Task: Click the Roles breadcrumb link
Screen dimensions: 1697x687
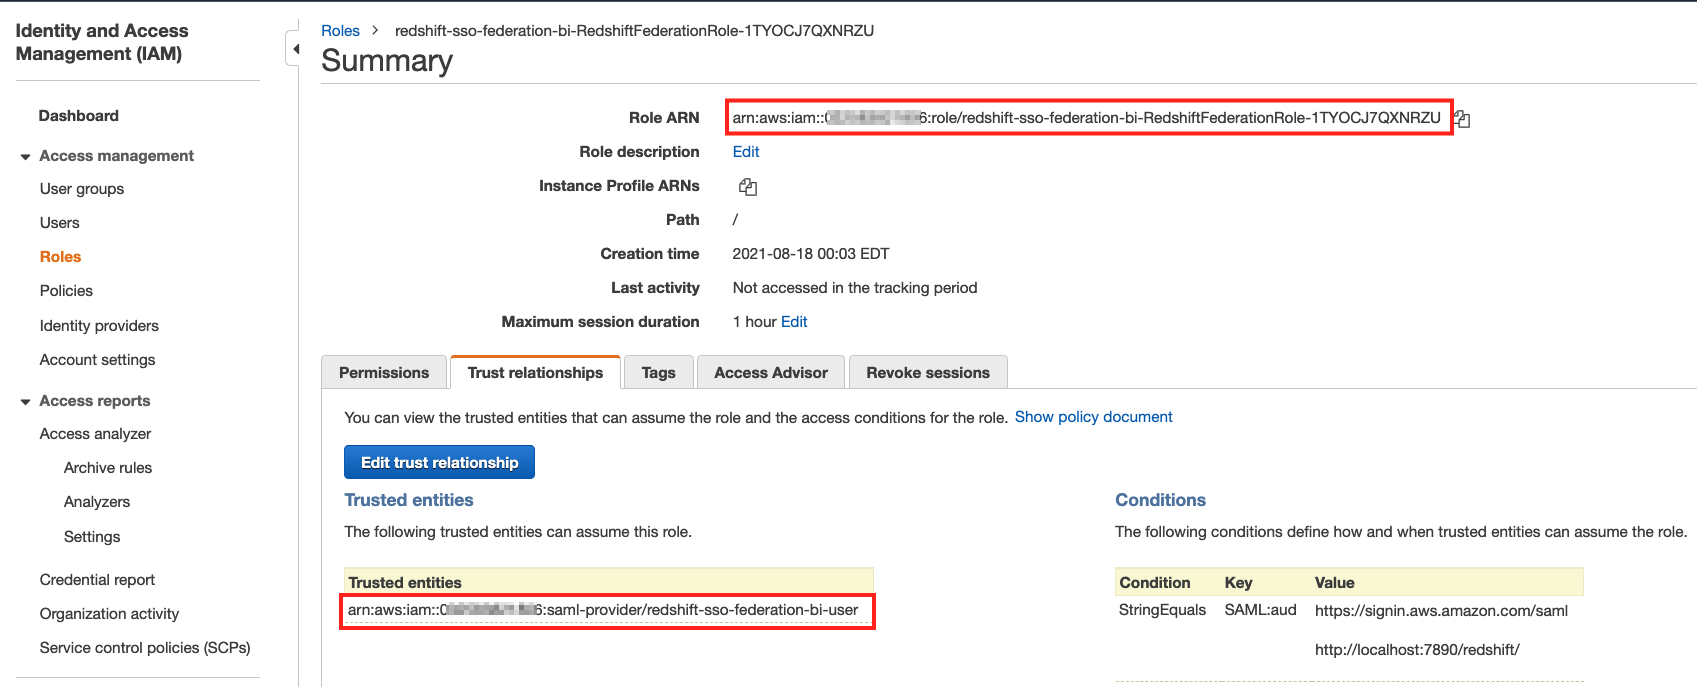Action: point(340,31)
